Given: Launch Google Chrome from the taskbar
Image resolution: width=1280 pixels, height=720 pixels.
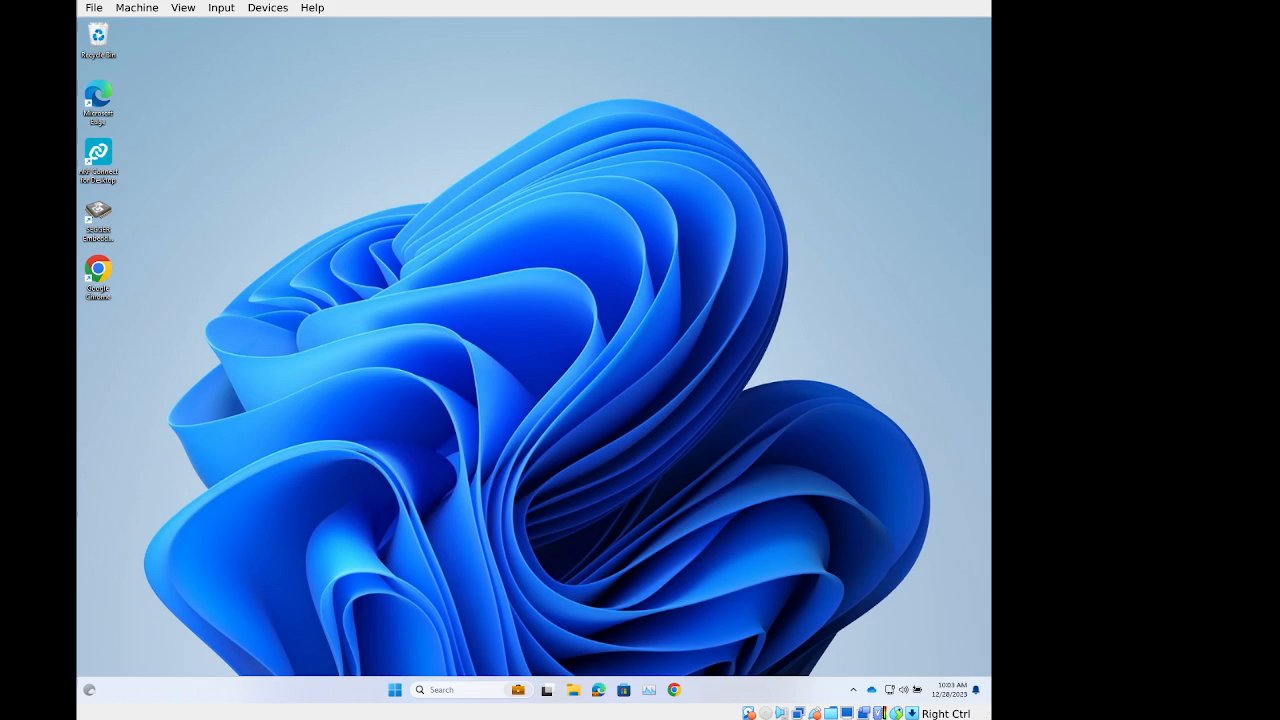Looking at the screenshot, I should [x=674, y=690].
